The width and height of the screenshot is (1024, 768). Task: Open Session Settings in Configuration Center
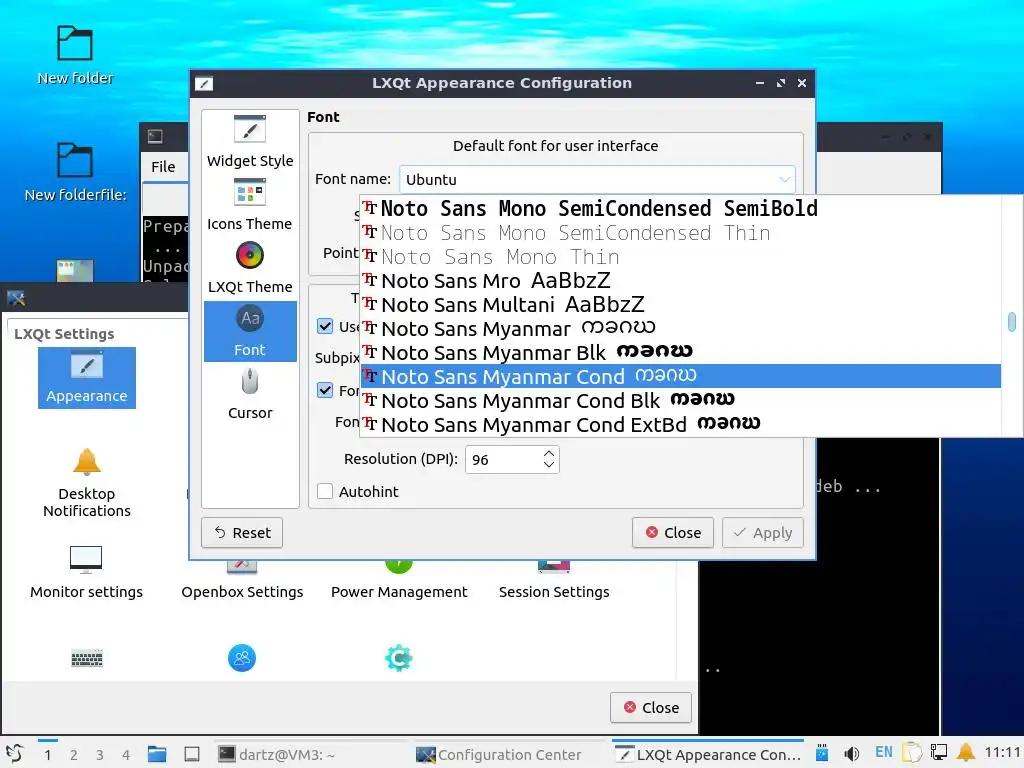pos(554,581)
